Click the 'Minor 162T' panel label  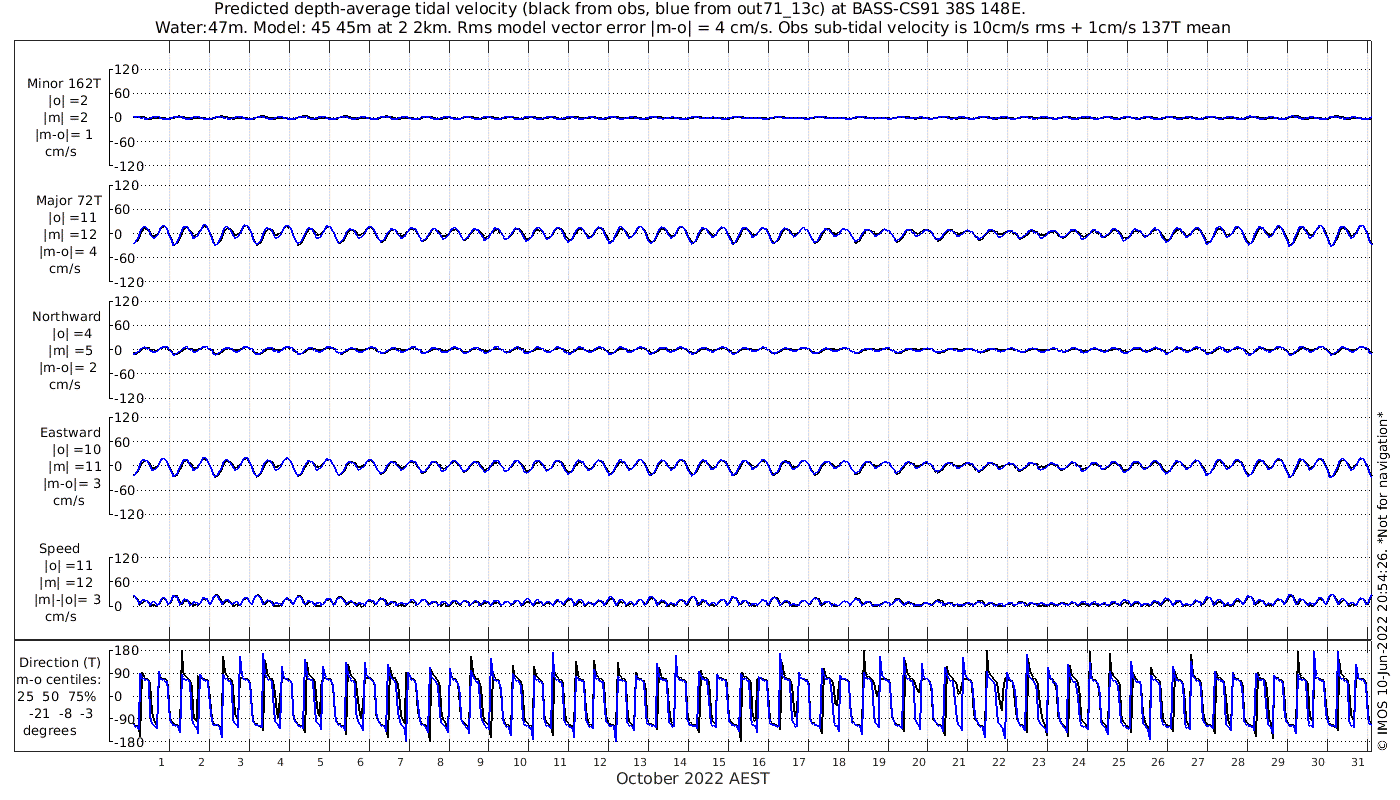coord(64,84)
